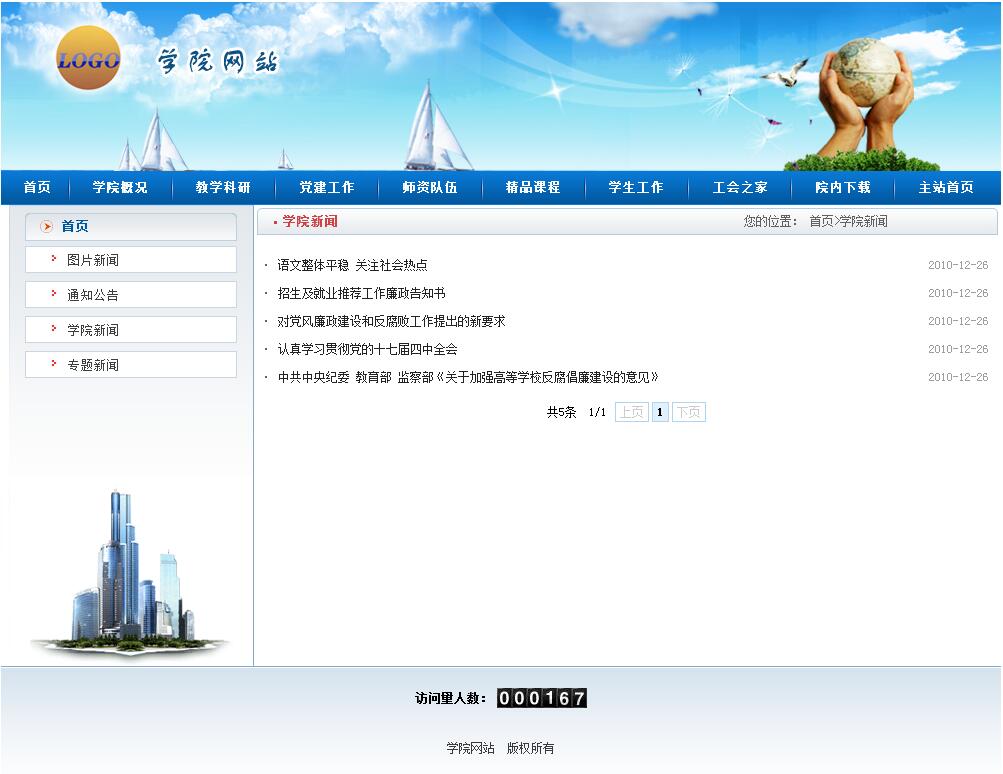Click 首页 in the breadcrumb path

pyautogui.click(x=821, y=221)
